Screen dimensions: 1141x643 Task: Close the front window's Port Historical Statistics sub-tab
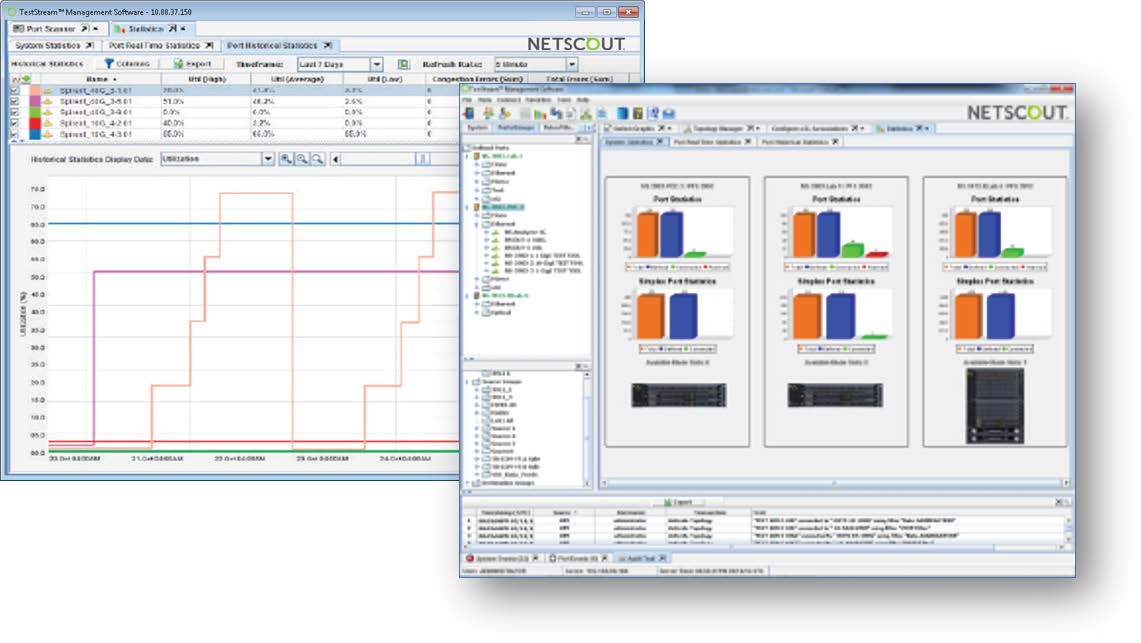point(835,142)
